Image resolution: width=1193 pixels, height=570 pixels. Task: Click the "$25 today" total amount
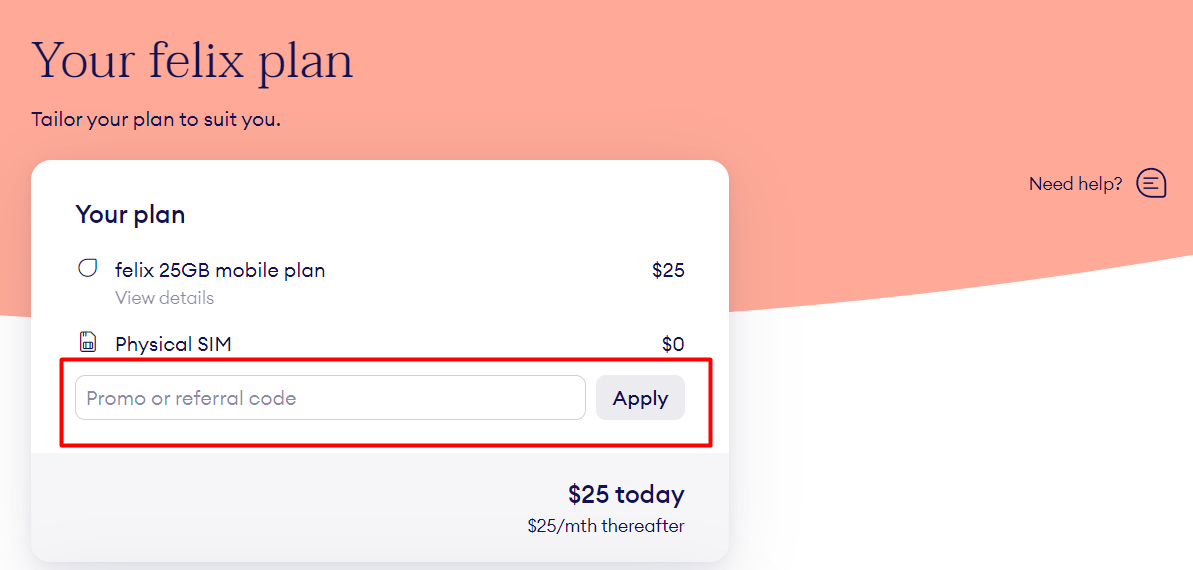626,494
